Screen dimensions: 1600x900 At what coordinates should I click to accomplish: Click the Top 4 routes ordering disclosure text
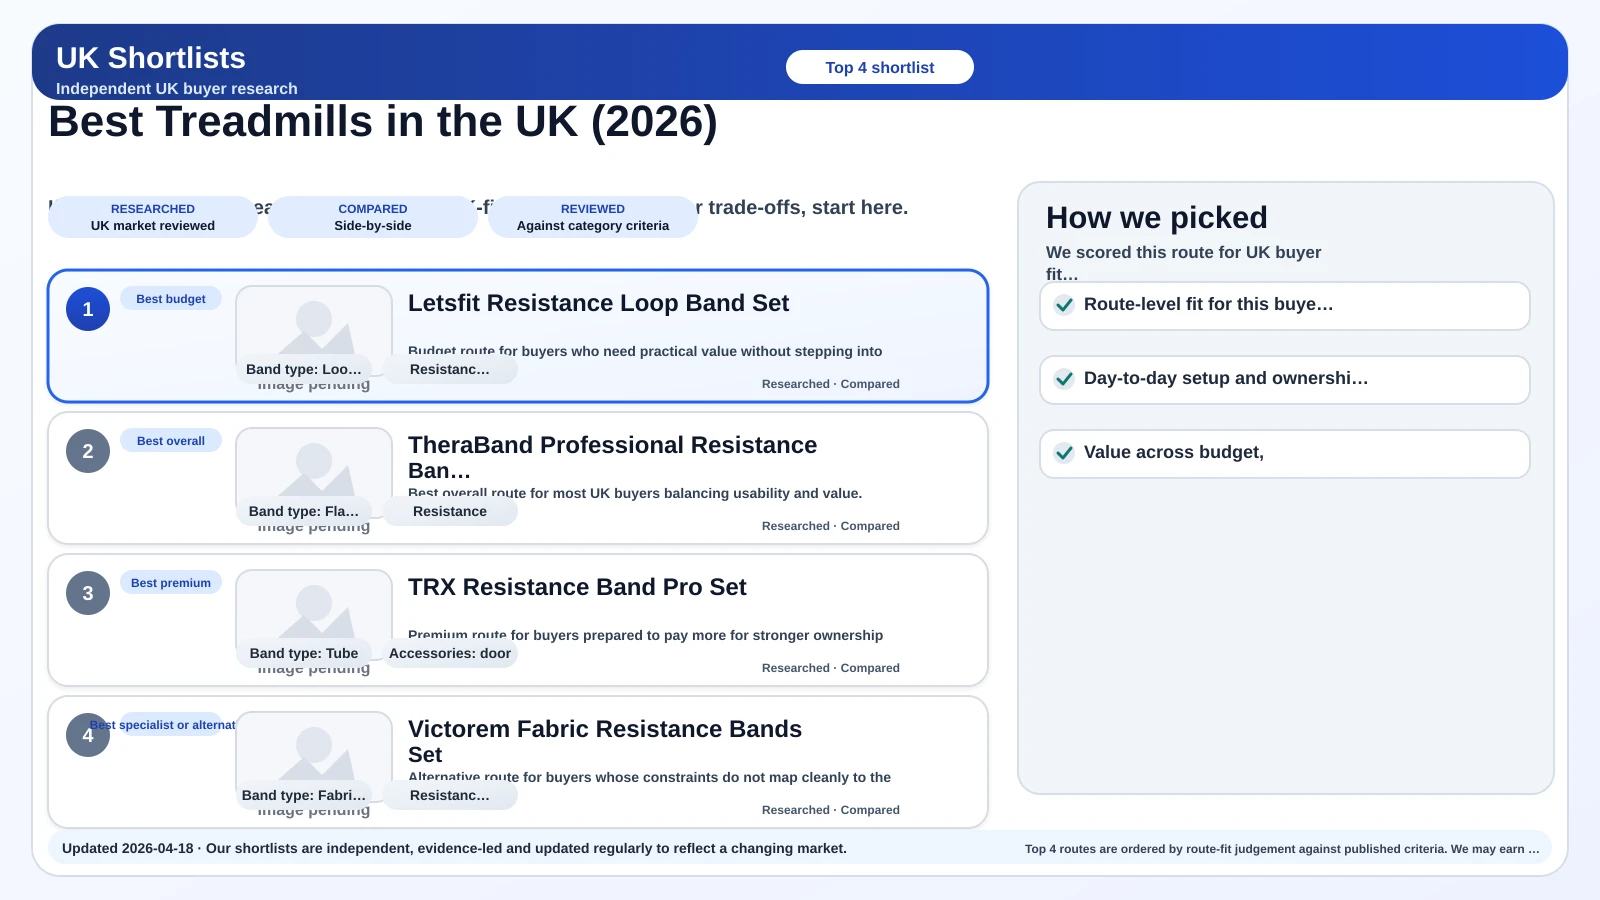coord(1282,849)
